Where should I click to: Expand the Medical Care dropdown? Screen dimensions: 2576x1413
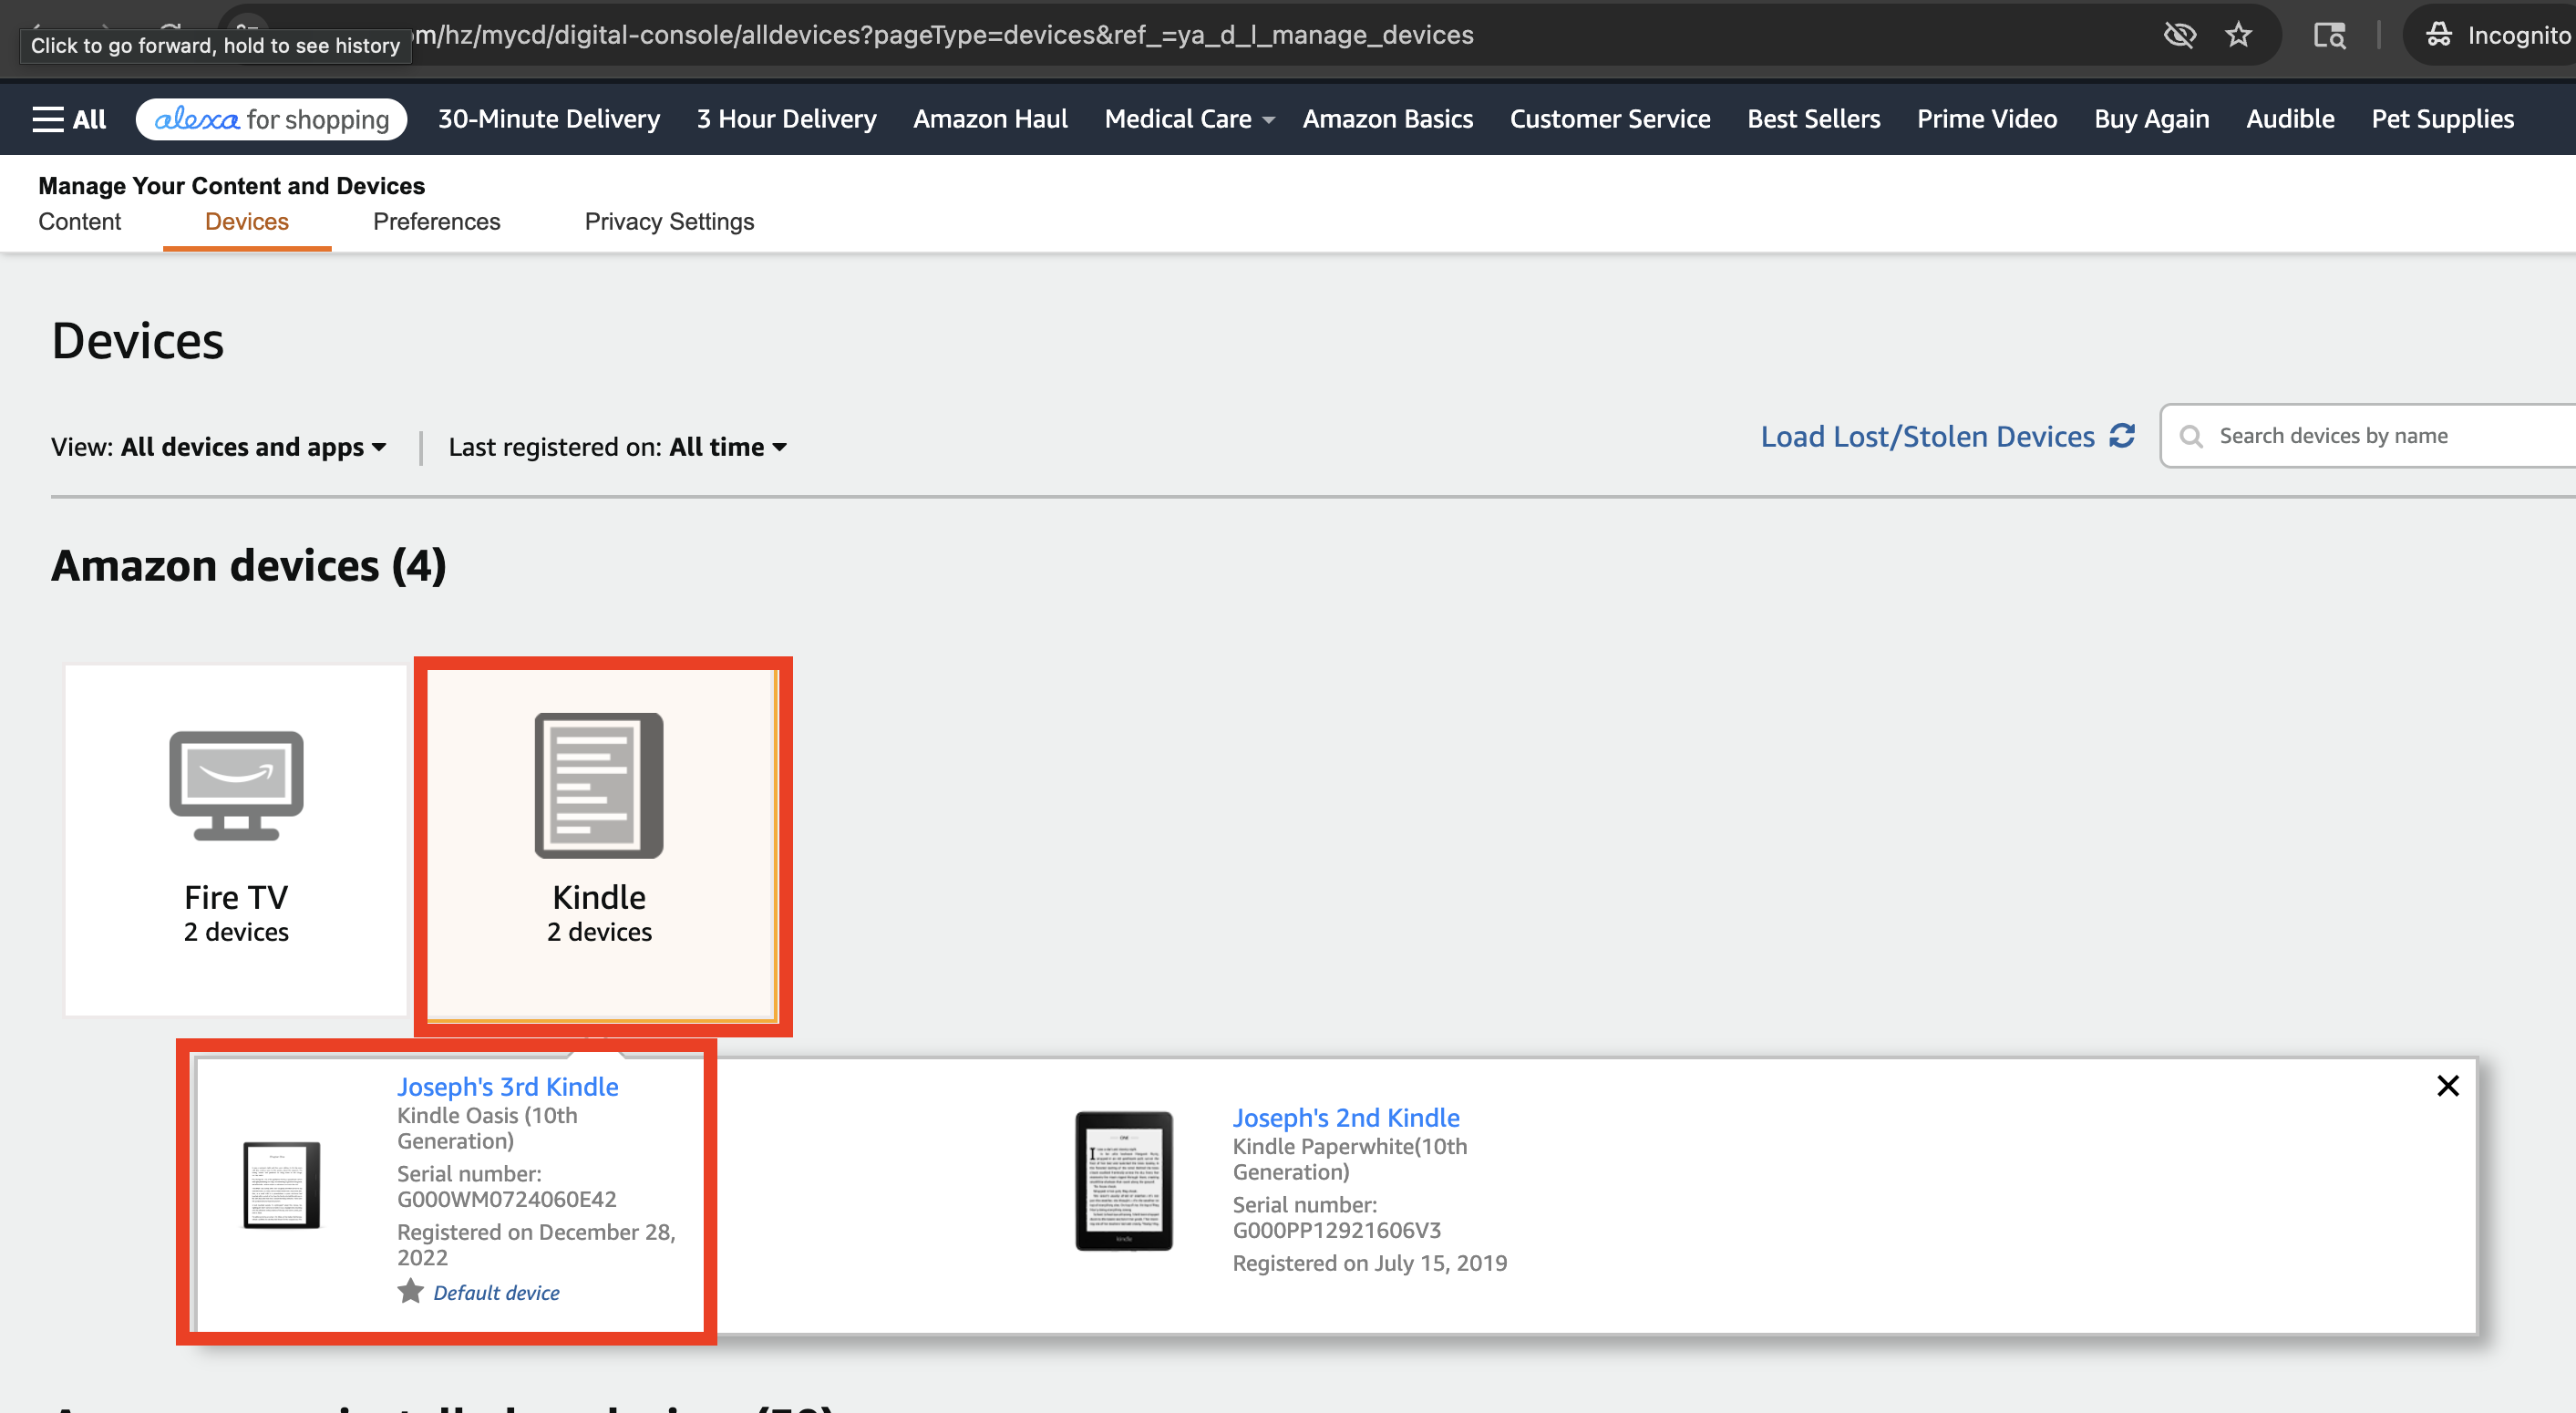pyautogui.click(x=1189, y=119)
